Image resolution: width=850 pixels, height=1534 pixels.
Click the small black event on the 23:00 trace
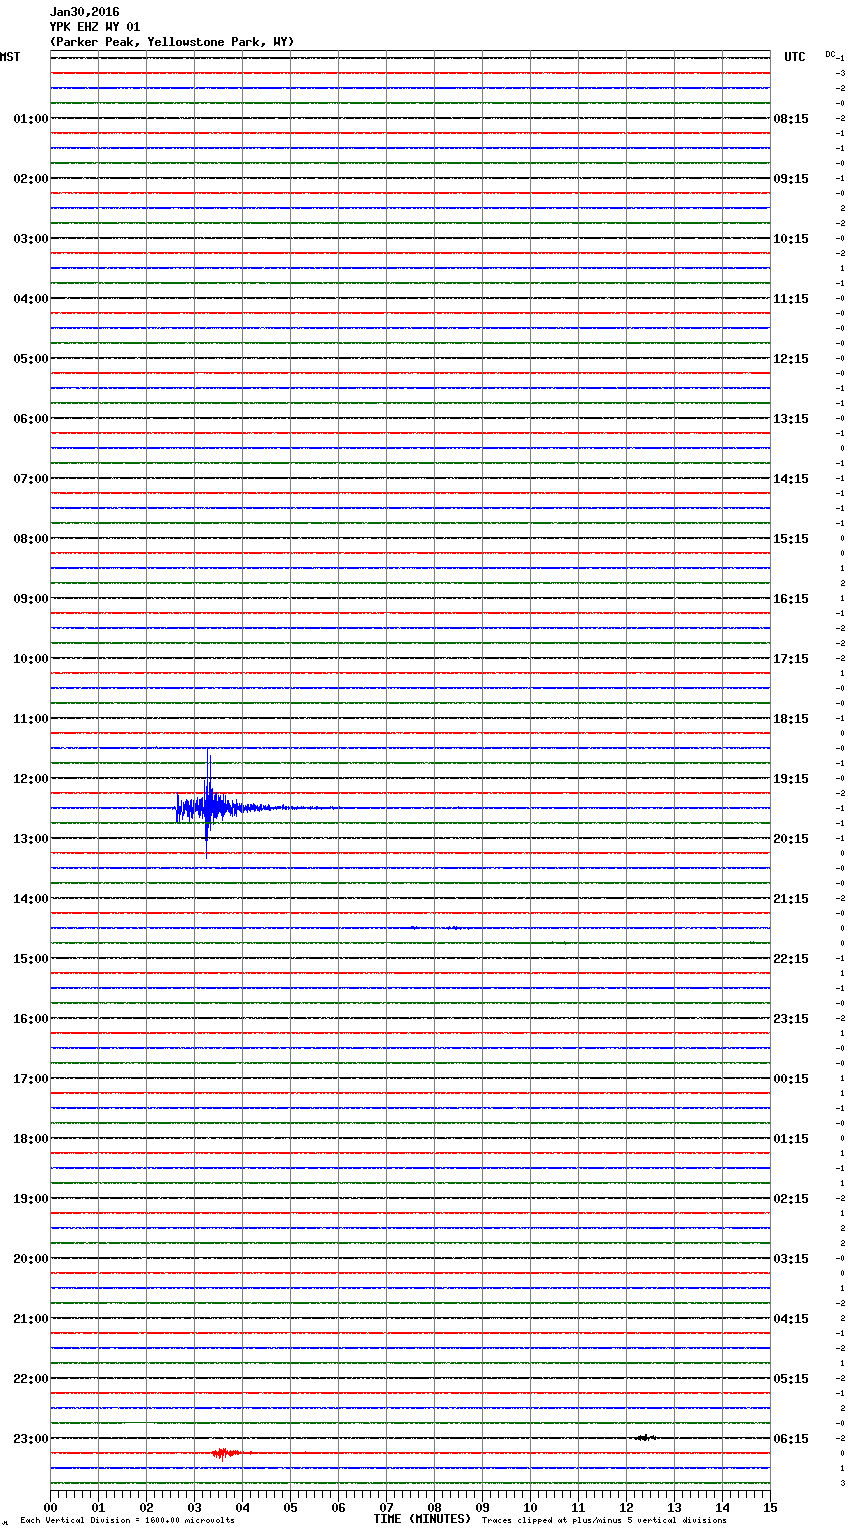(x=645, y=1437)
